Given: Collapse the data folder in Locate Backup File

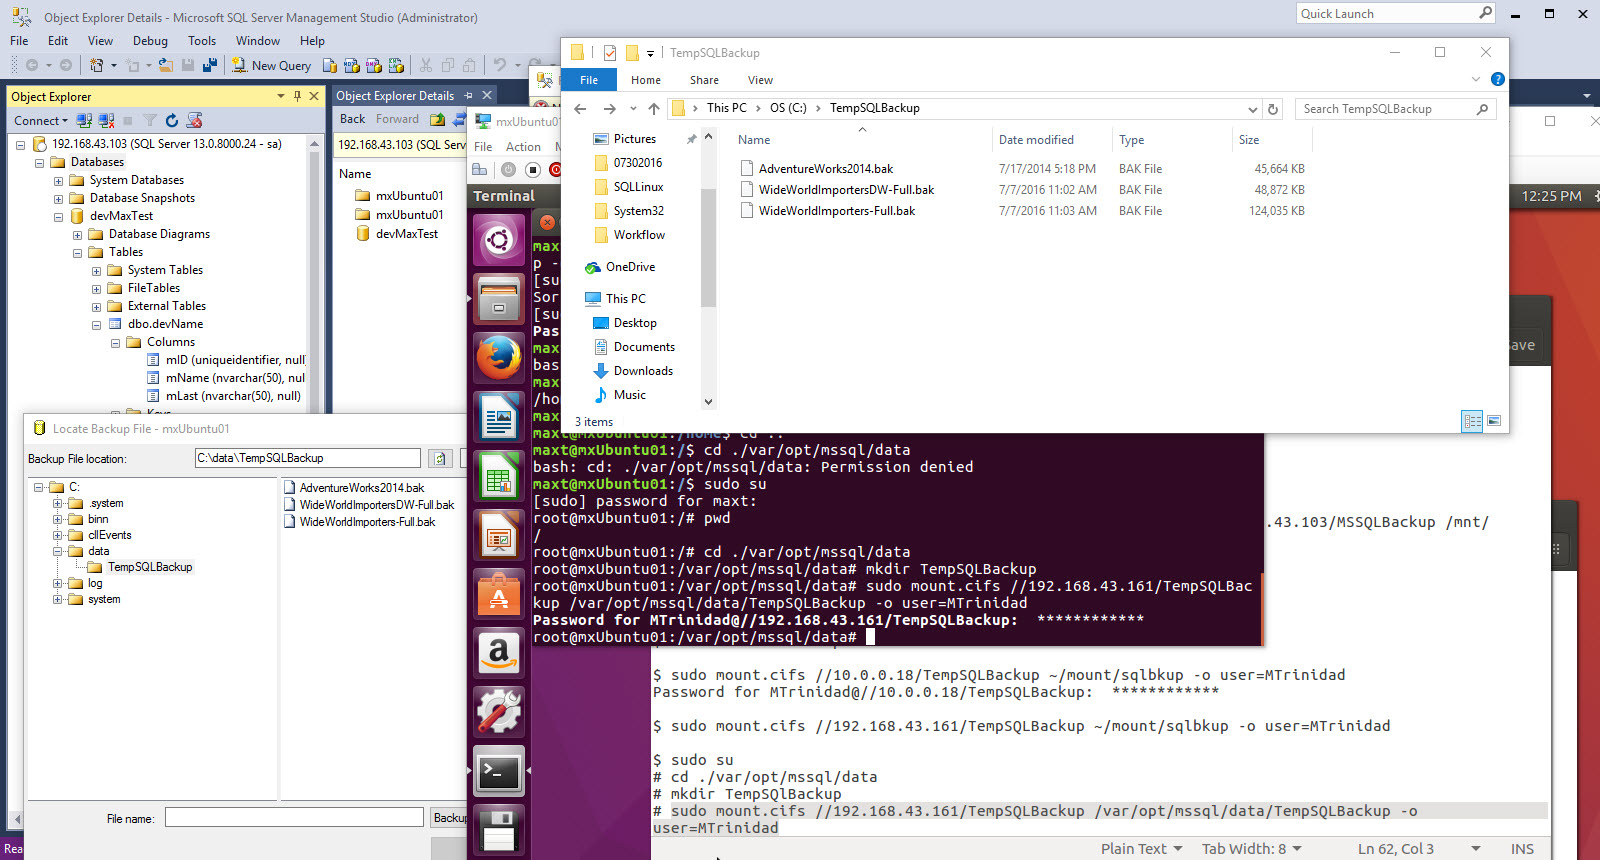Looking at the screenshot, I should pyautogui.click(x=58, y=551).
